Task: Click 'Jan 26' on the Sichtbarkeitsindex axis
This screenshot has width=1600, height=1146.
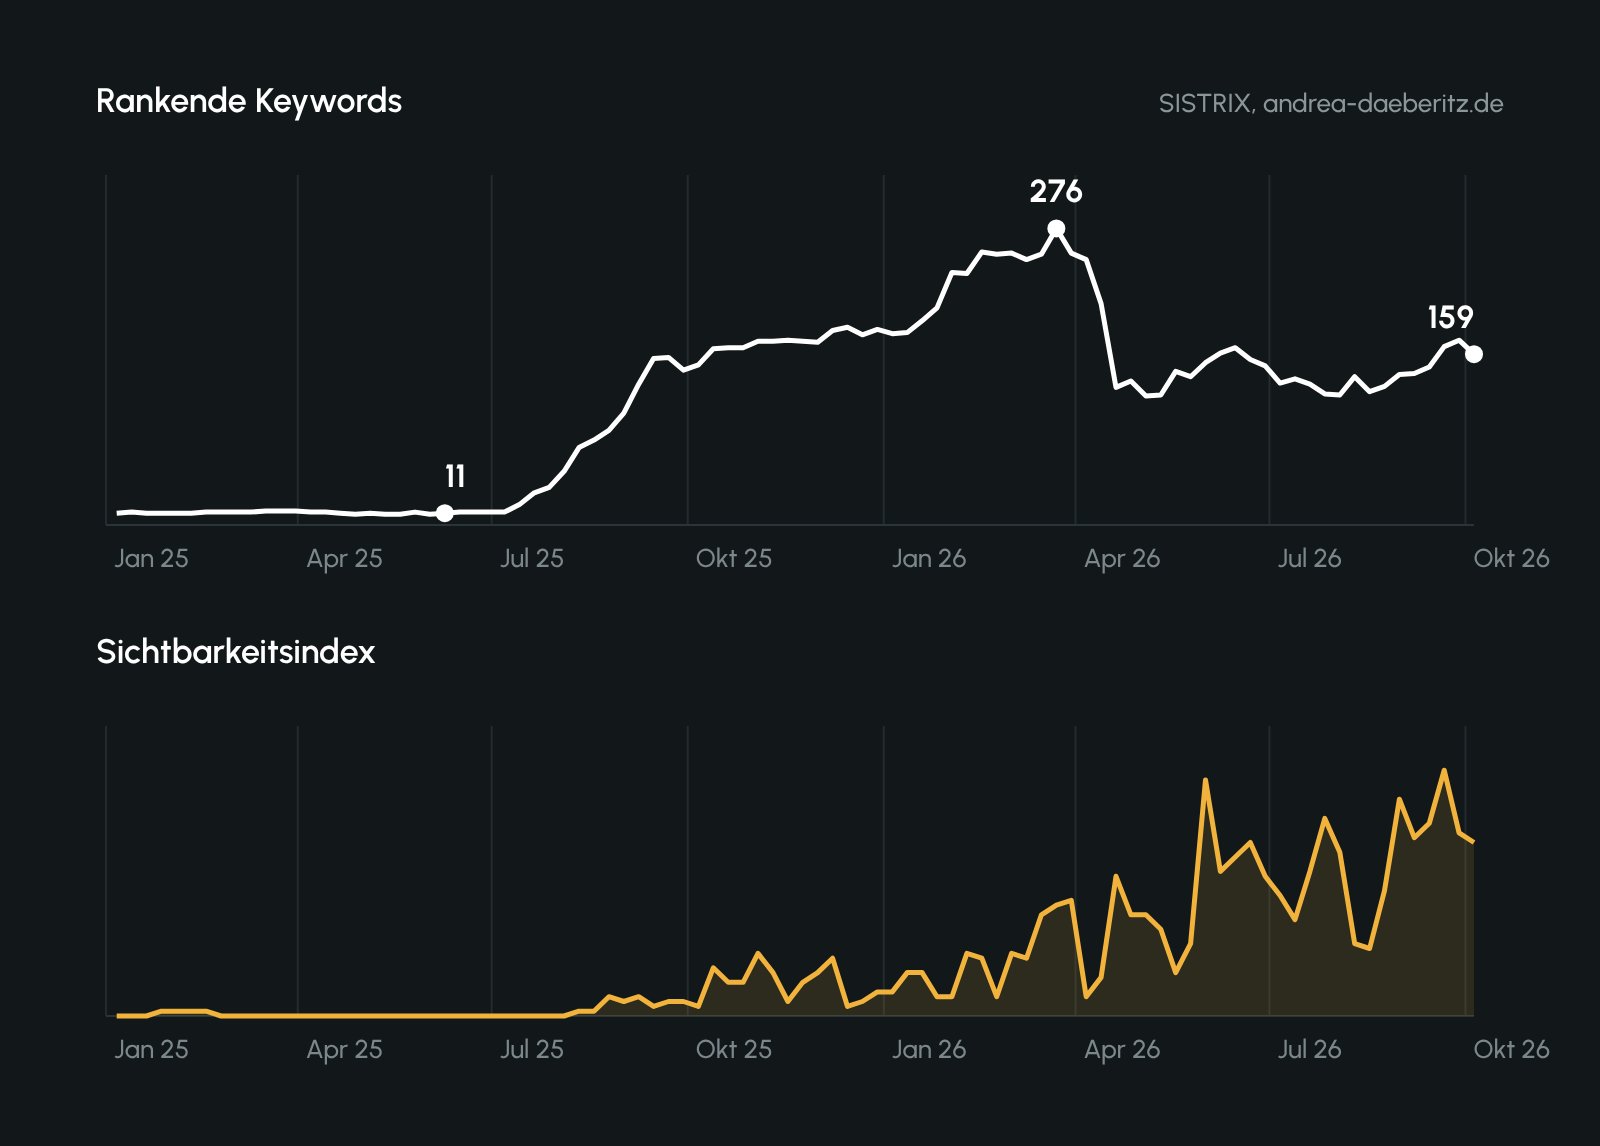Action: [x=929, y=1049]
